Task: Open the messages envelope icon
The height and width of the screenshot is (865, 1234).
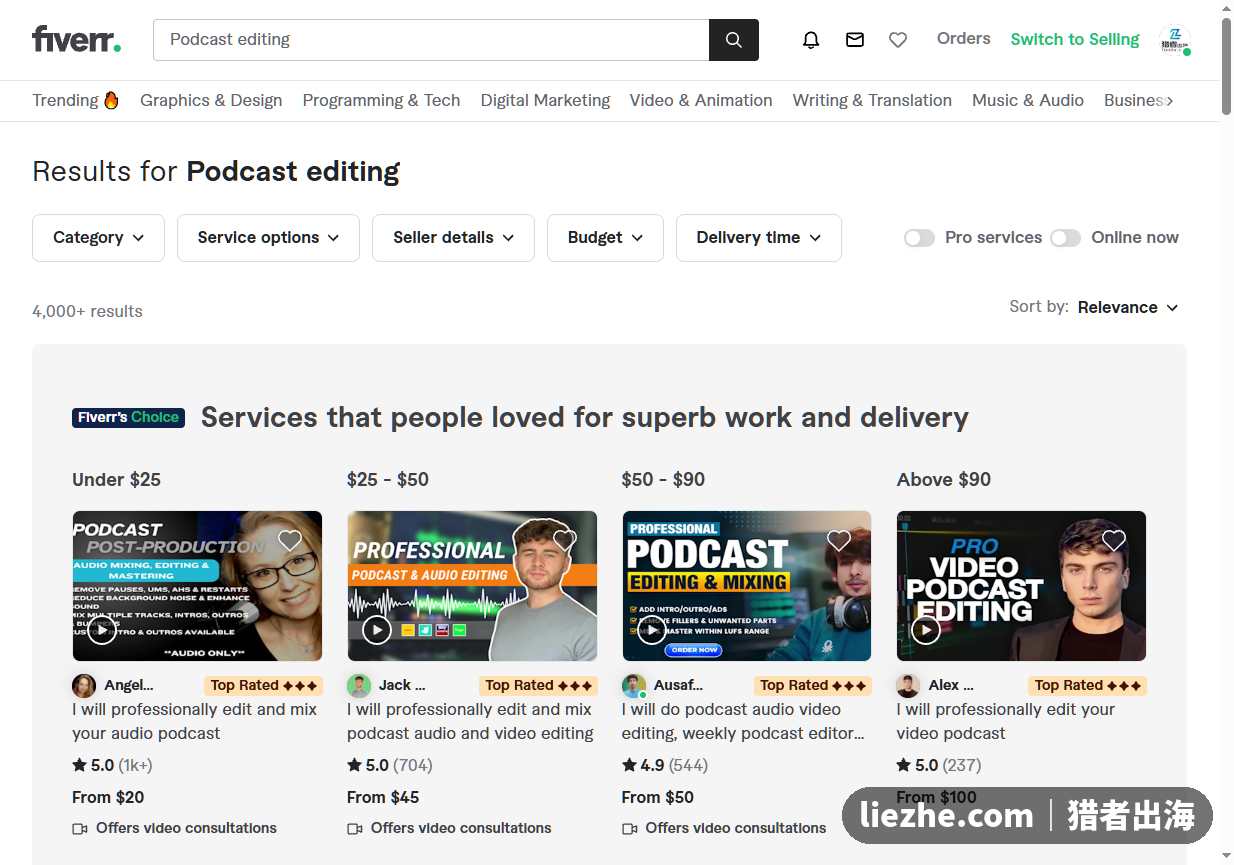Action: [x=855, y=40]
